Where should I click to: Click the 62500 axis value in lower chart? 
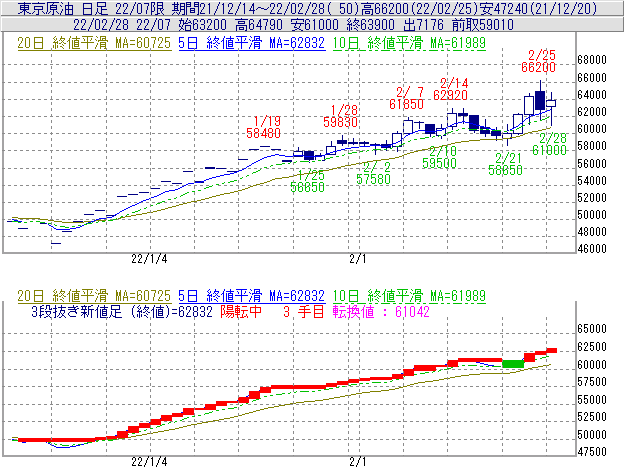pos(592,347)
